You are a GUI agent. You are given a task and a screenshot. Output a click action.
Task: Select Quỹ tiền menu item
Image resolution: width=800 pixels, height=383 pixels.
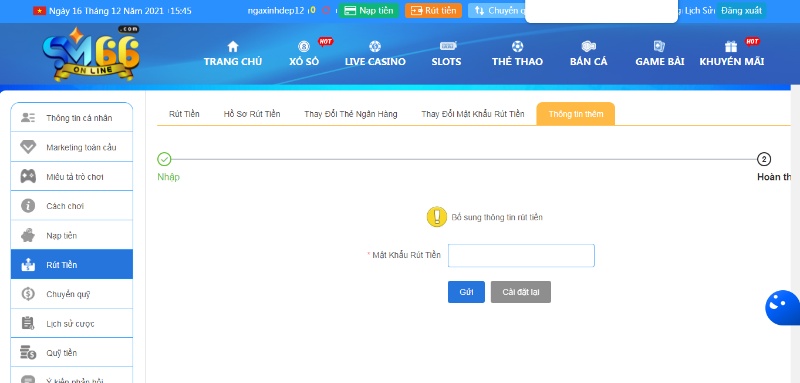71,353
